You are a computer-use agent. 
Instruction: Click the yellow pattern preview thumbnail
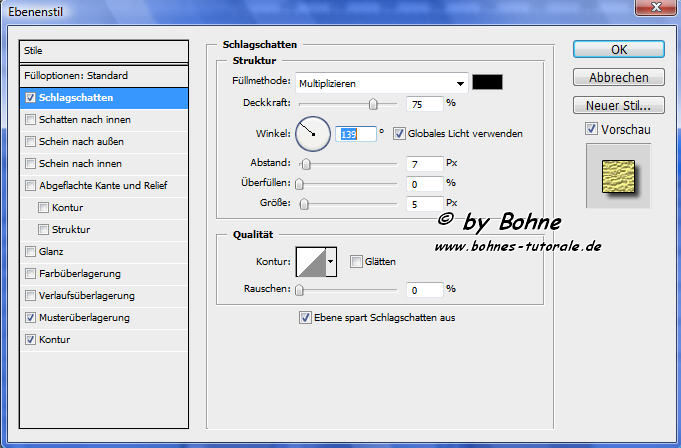pyautogui.click(x=617, y=174)
